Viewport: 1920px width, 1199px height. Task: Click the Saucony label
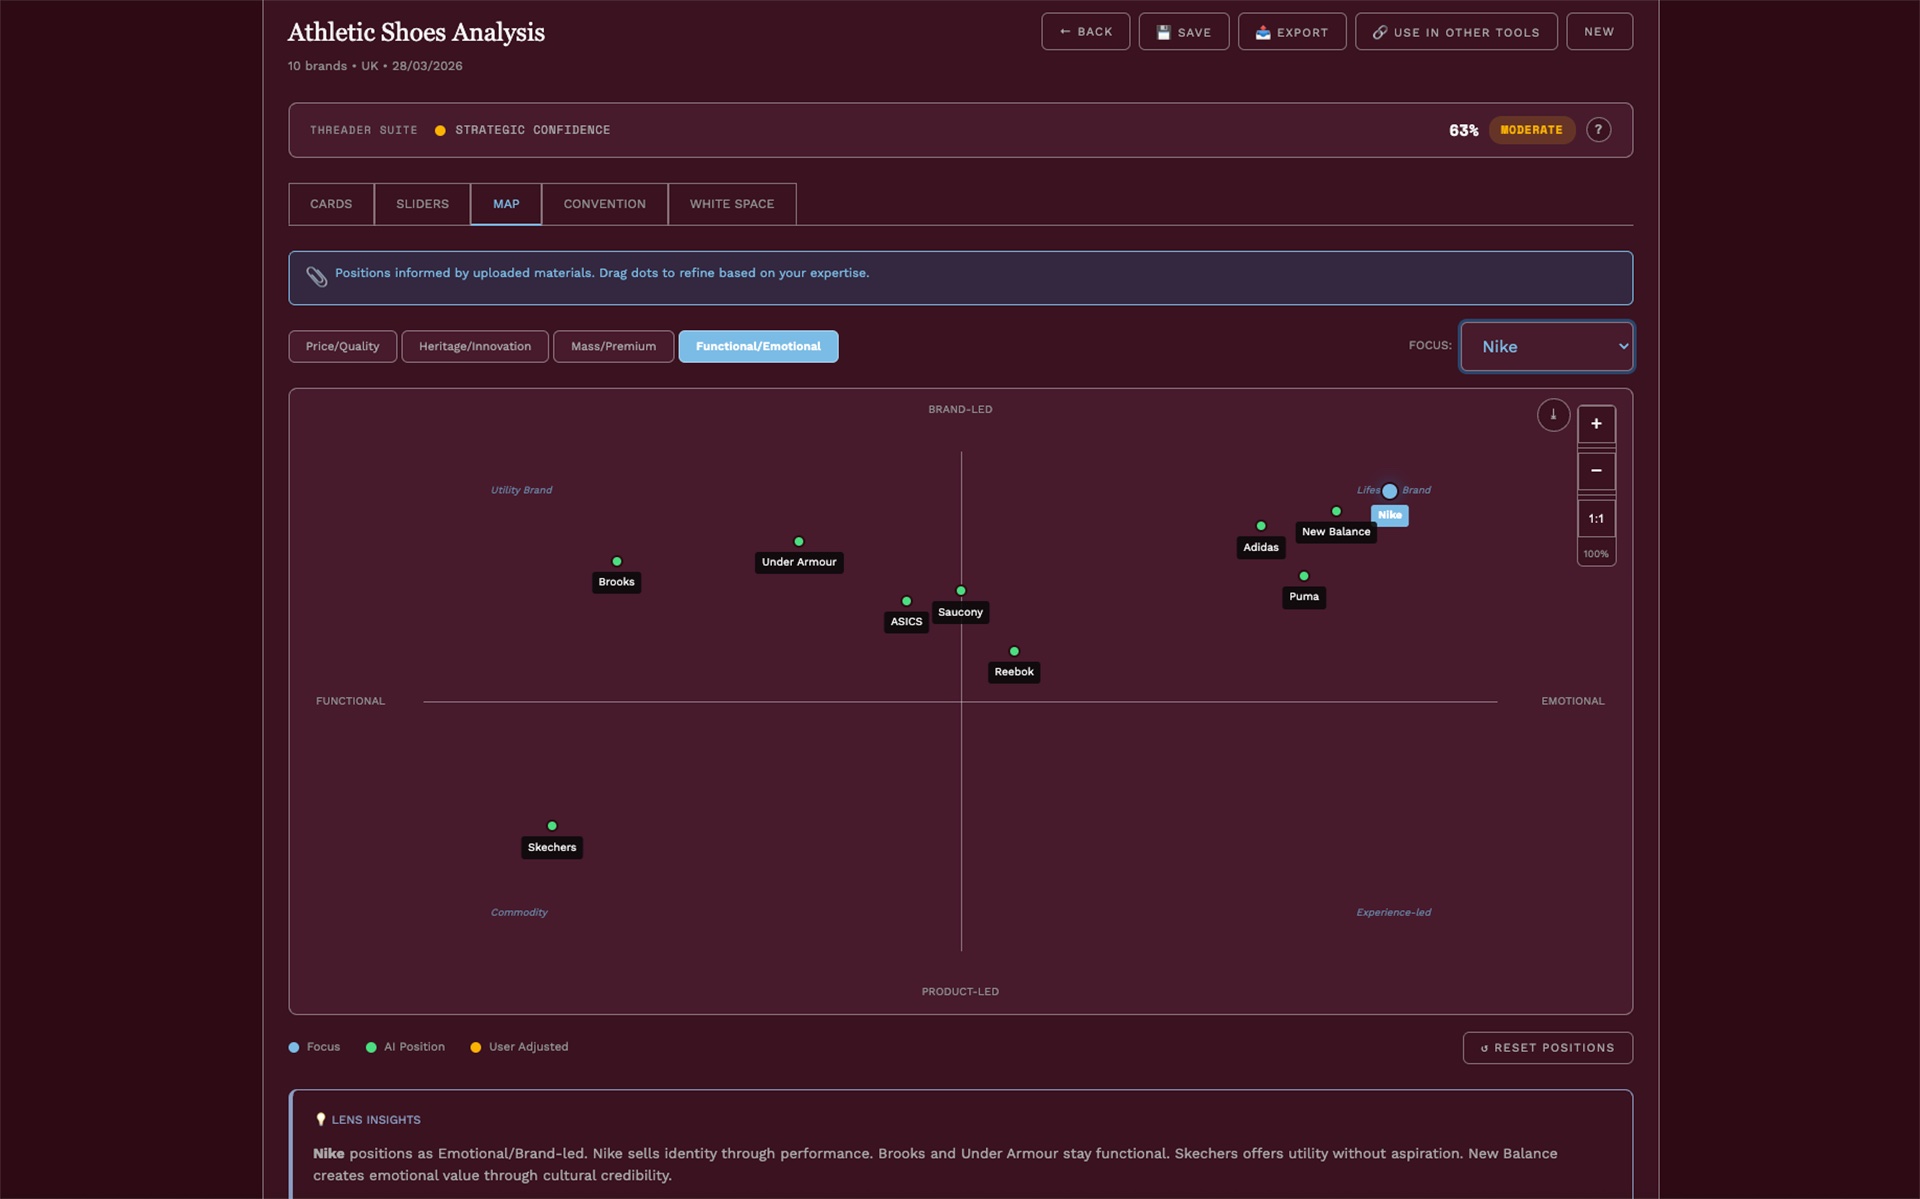coord(960,612)
